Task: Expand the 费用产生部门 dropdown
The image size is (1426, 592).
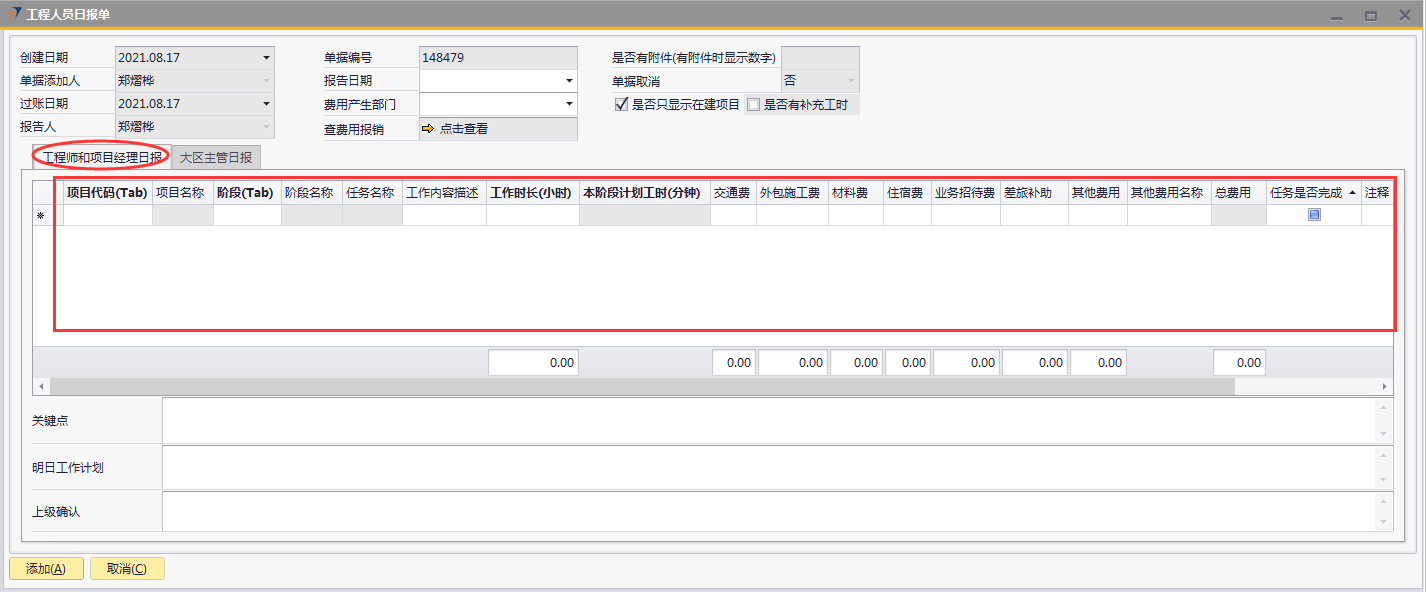Action: coord(569,104)
